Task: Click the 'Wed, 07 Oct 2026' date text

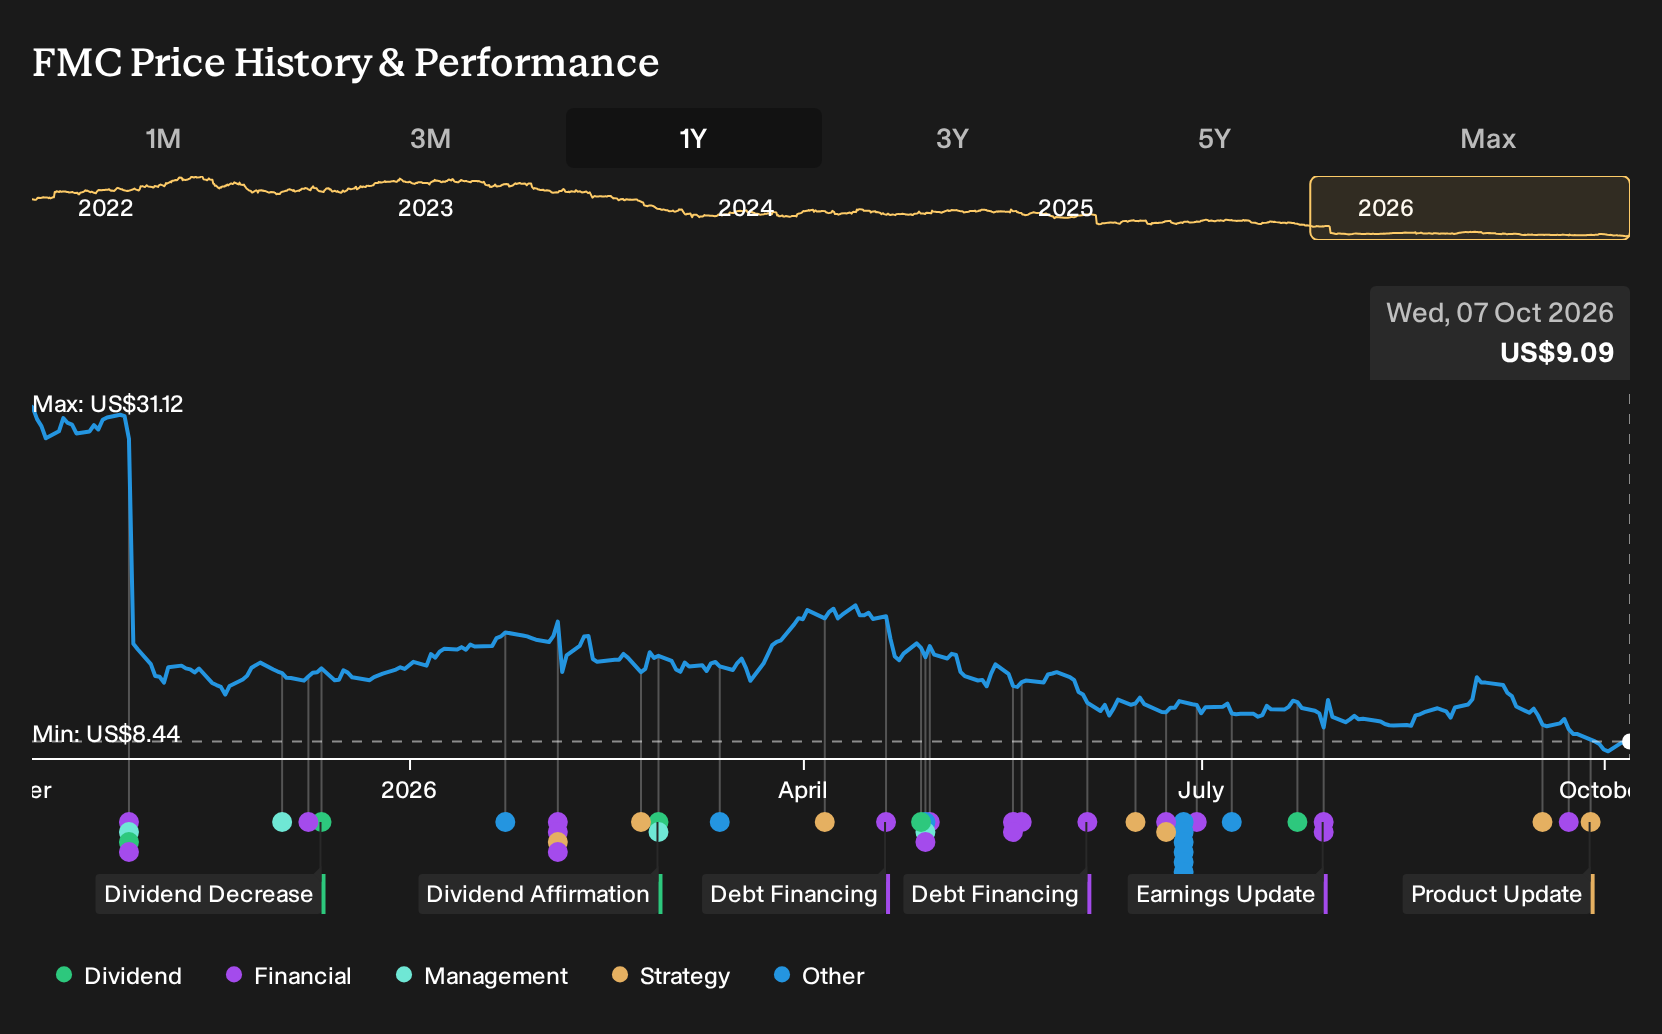Action: click(x=1500, y=313)
